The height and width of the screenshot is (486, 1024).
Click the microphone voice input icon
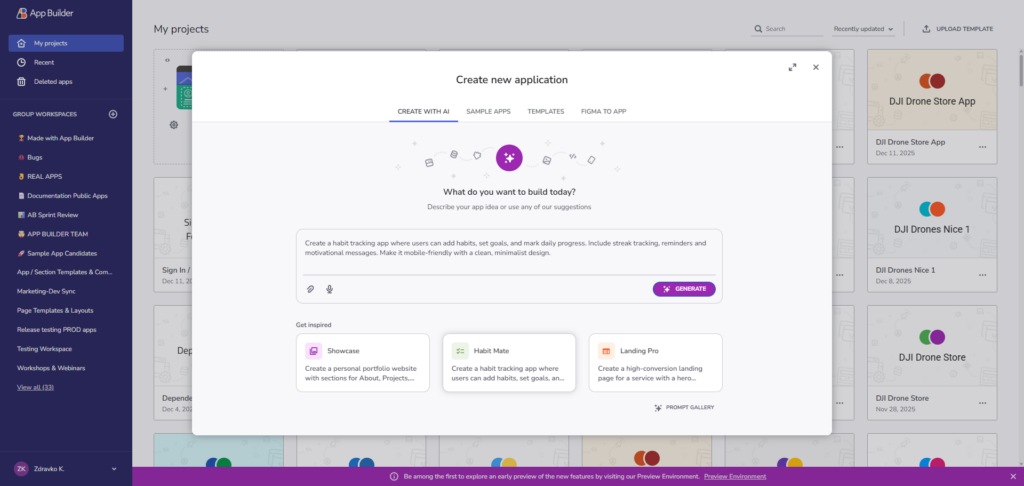(x=330, y=289)
